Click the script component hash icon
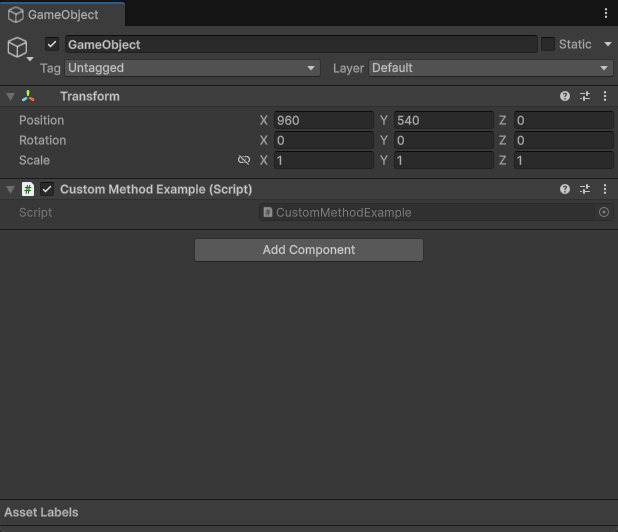 (x=28, y=189)
